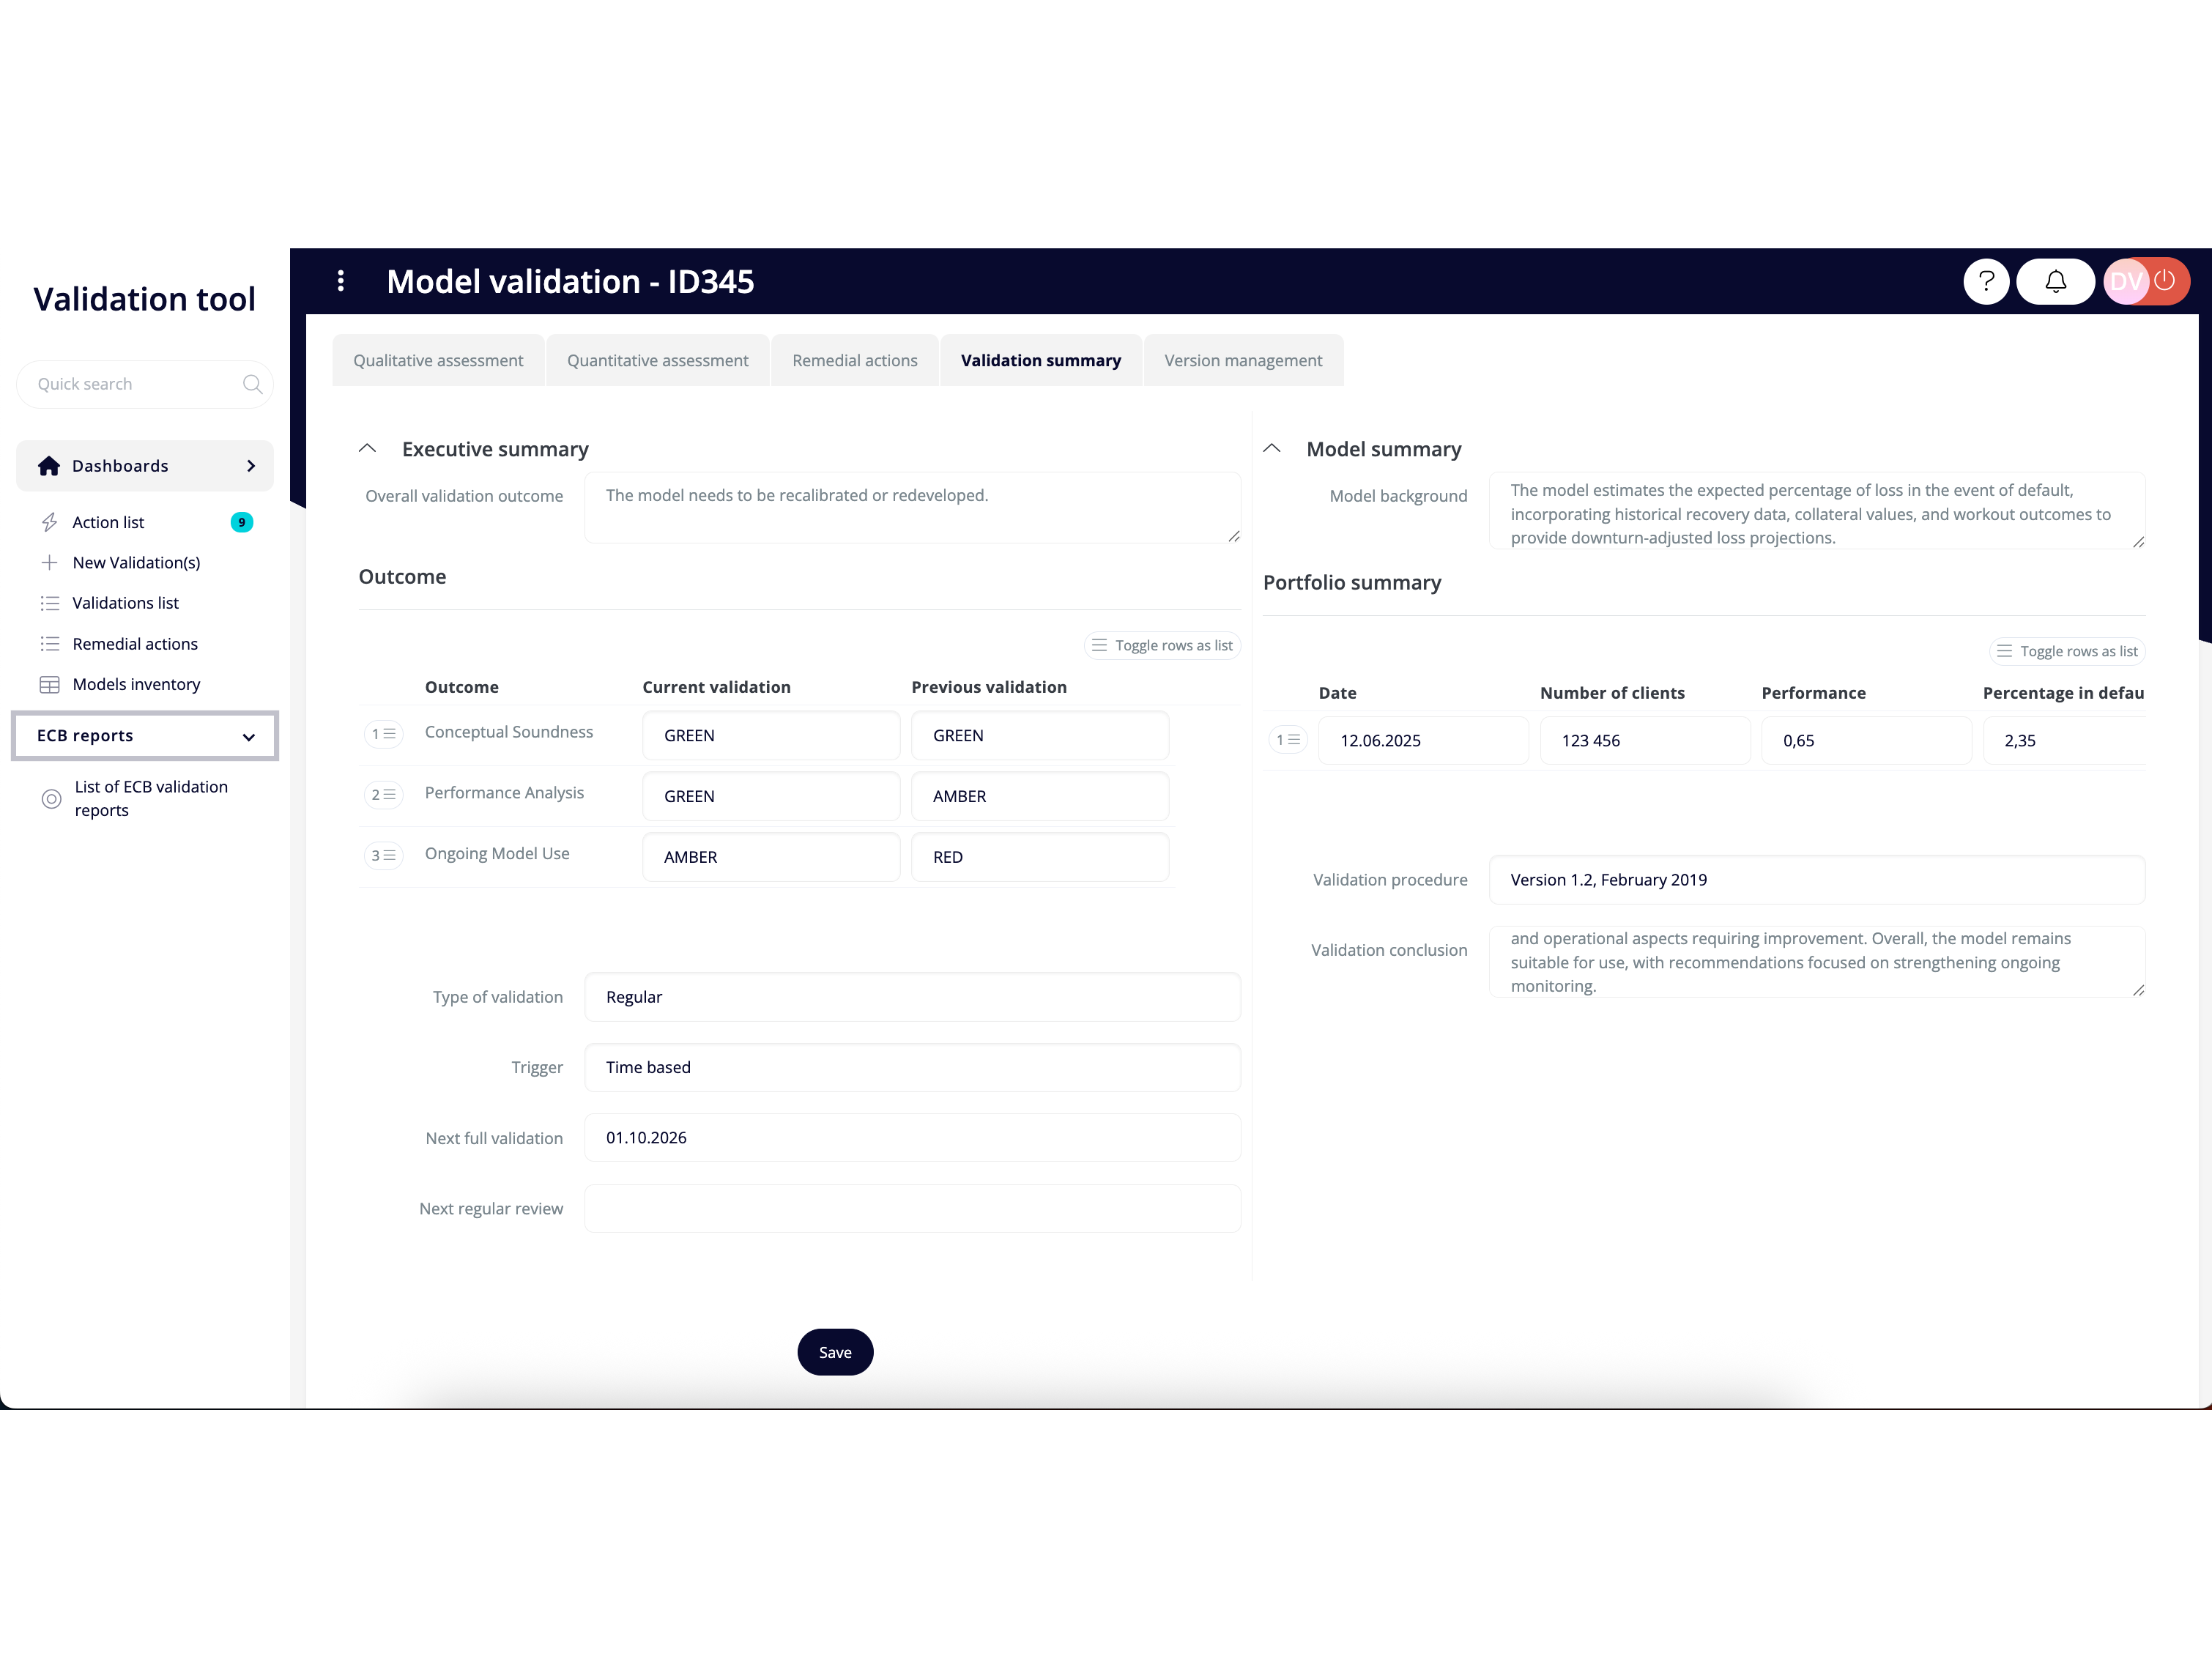The height and width of the screenshot is (1659, 2212).
Task: Click the Validation procedure field
Action: (x=1817, y=880)
